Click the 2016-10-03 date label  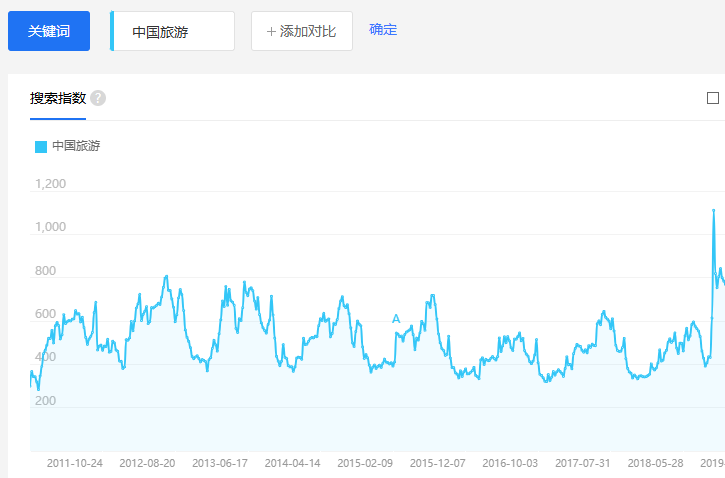[x=510, y=463]
